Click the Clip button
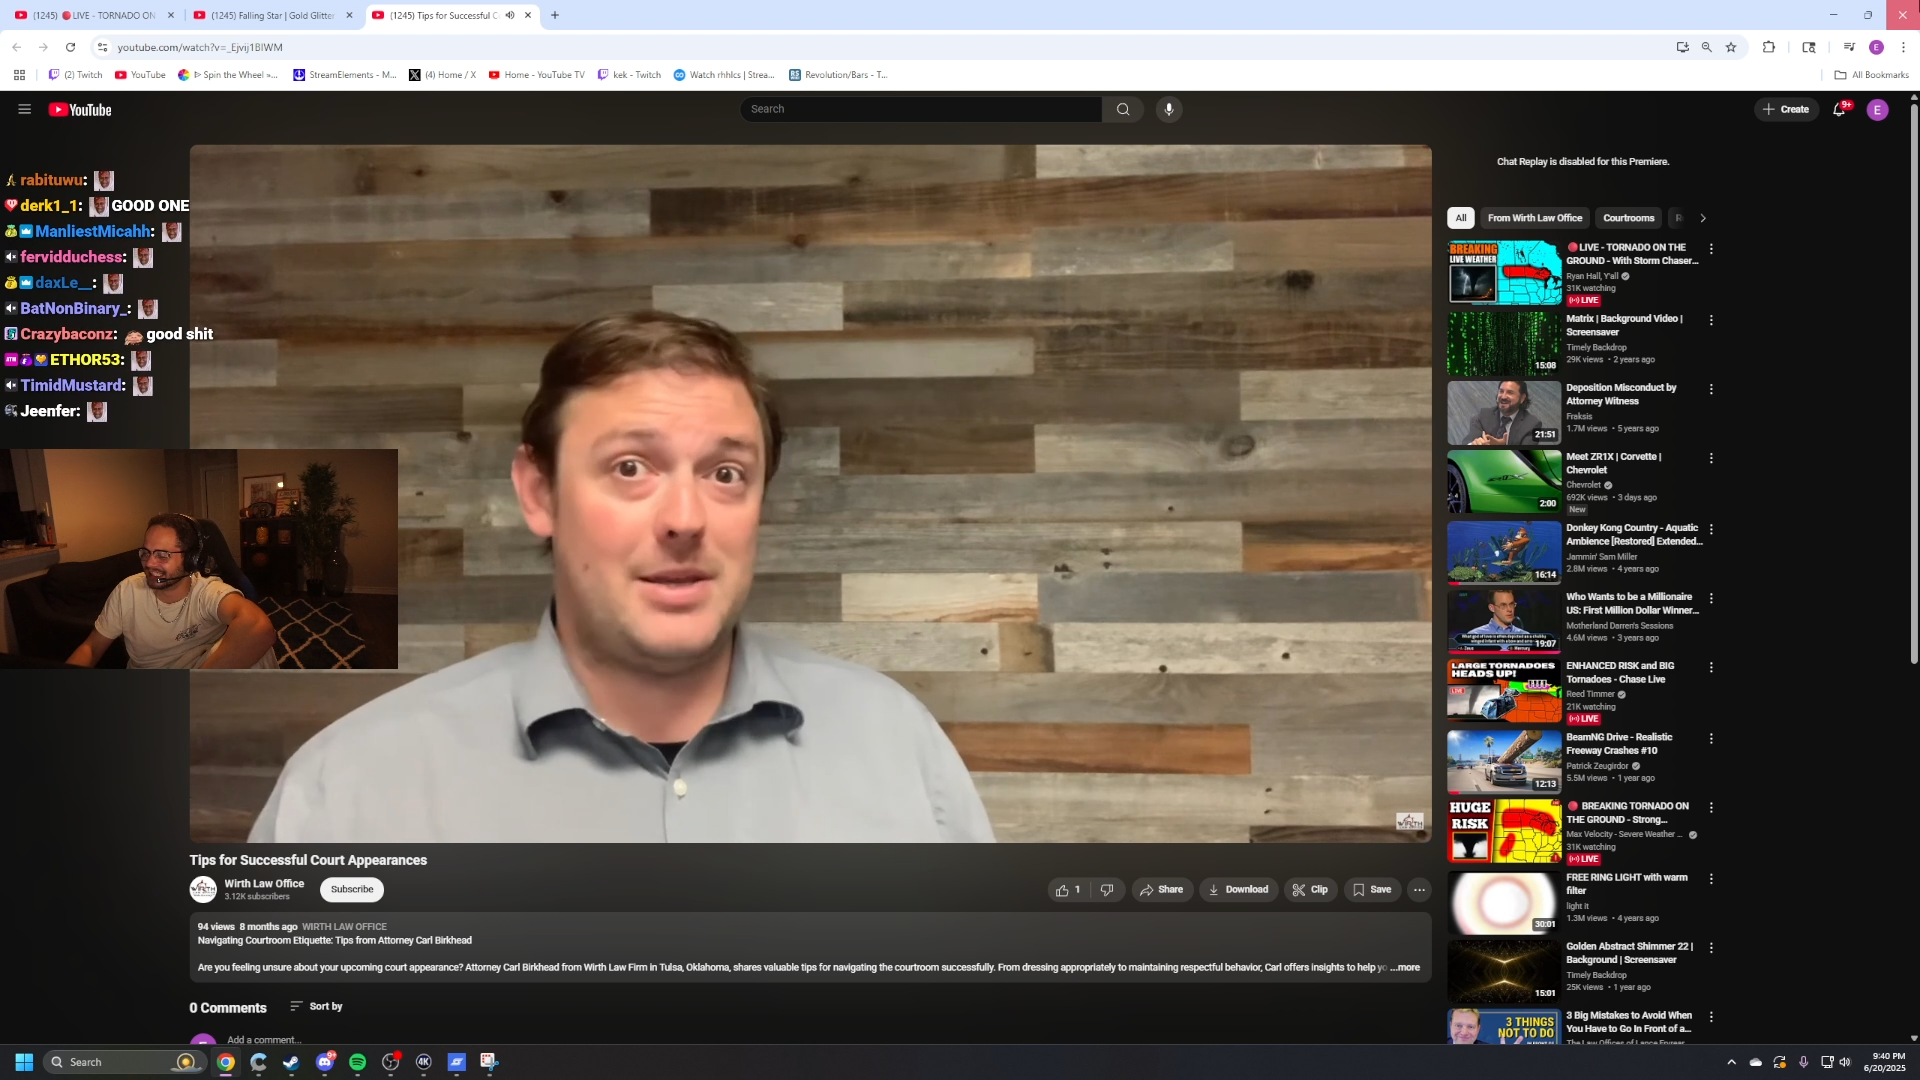The width and height of the screenshot is (1920, 1080). point(1311,889)
